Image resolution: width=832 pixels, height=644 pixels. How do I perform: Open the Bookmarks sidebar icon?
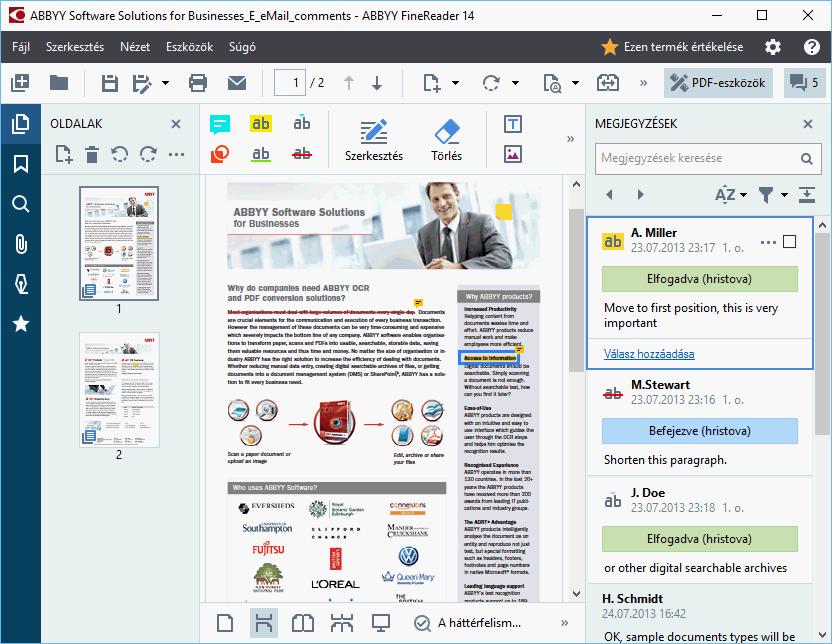(21, 164)
